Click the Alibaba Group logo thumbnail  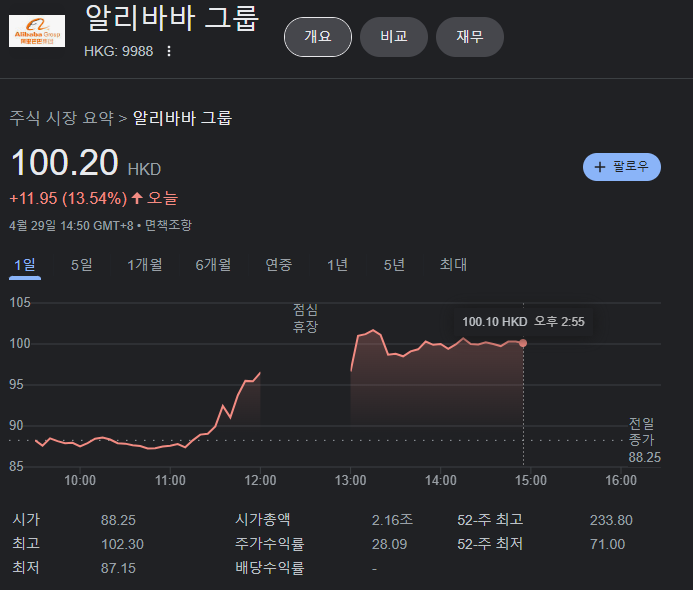pos(37,31)
